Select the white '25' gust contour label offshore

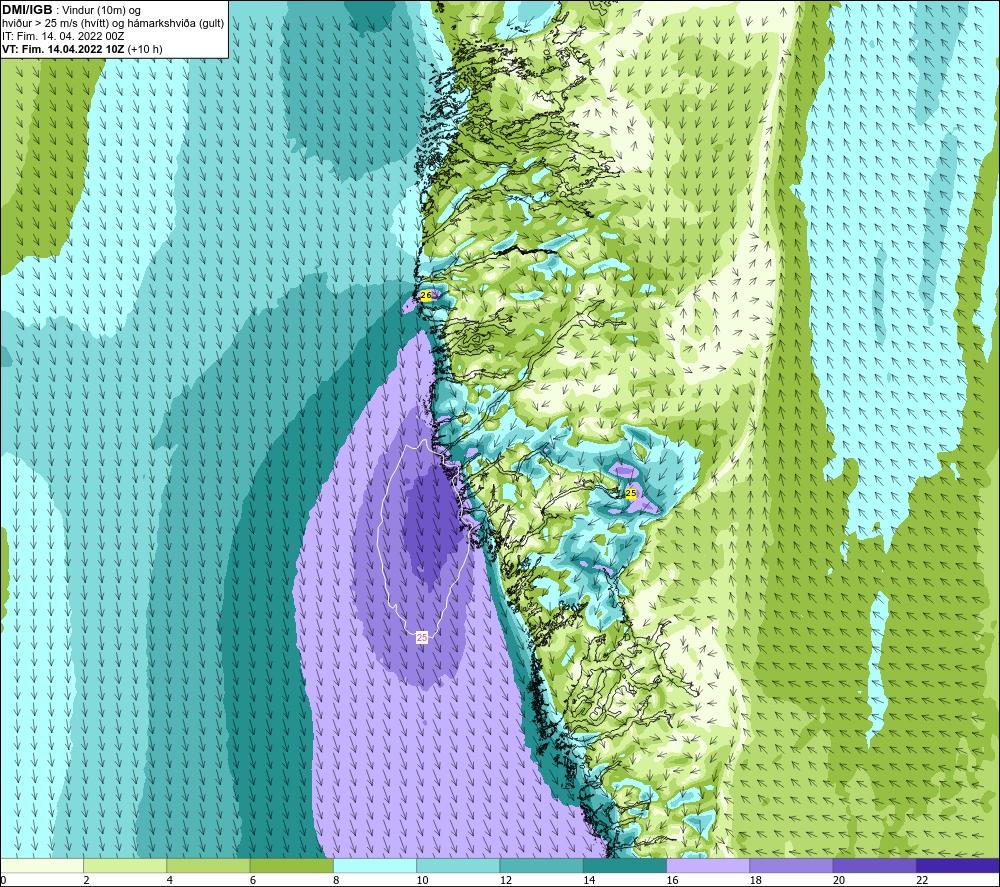(x=422, y=637)
